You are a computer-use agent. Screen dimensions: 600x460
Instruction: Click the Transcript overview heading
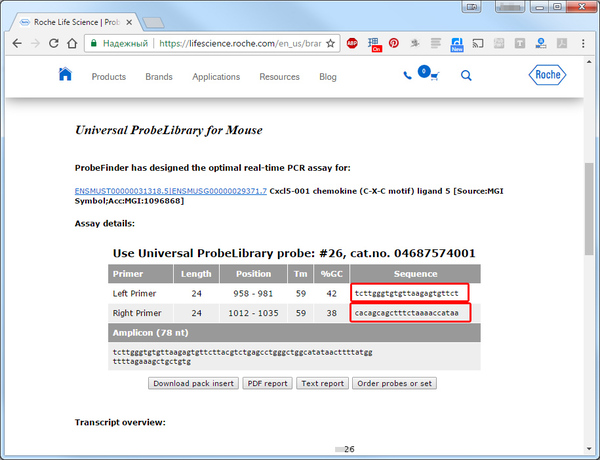point(120,422)
